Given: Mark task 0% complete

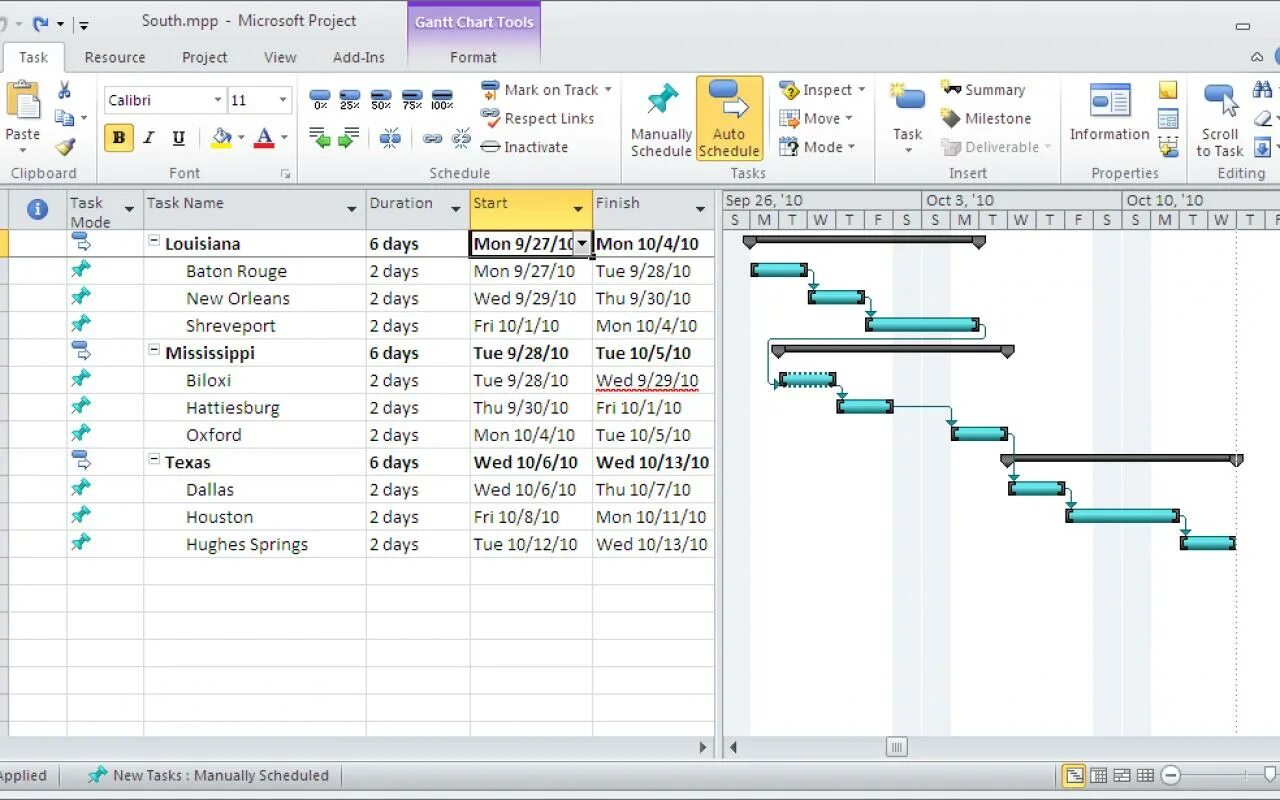Looking at the screenshot, I should pos(320,99).
